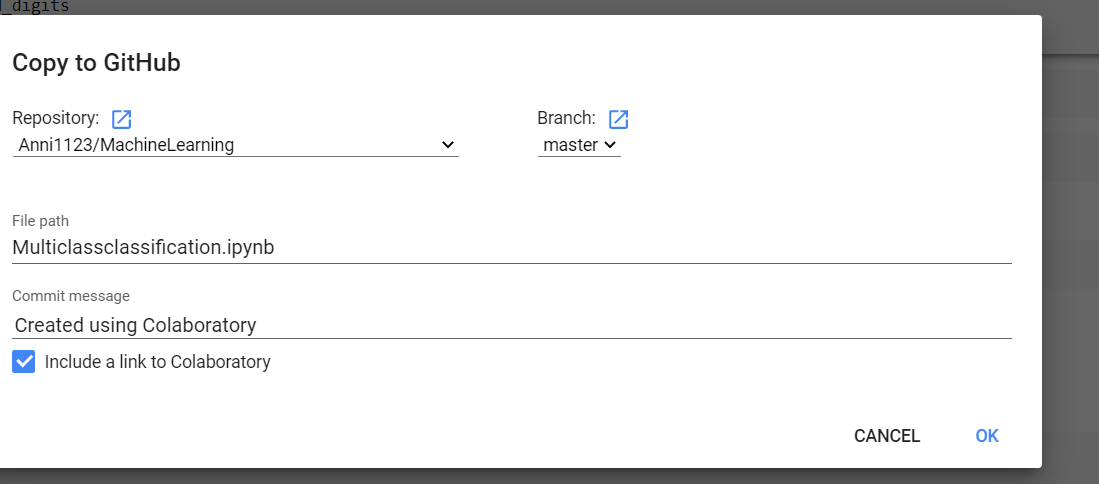The height and width of the screenshot is (484, 1099).
Task: Dismiss by clicking the dimmed area below the dialog
Action: (x=550, y=476)
